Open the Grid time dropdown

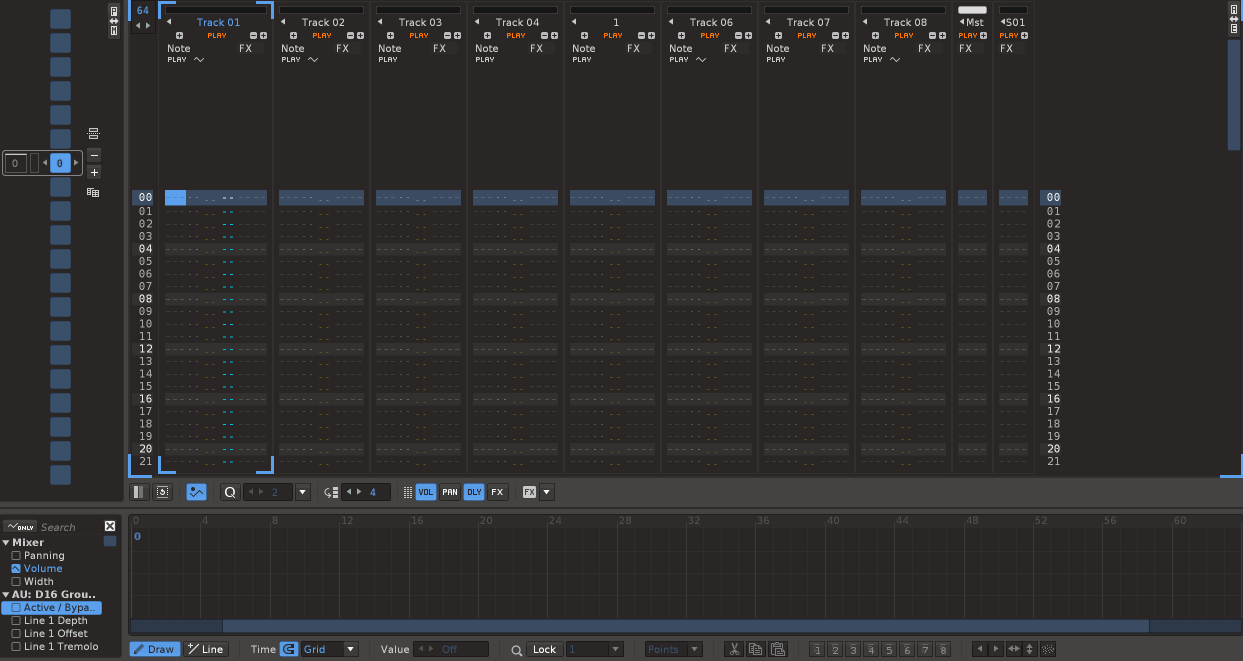(350, 649)
